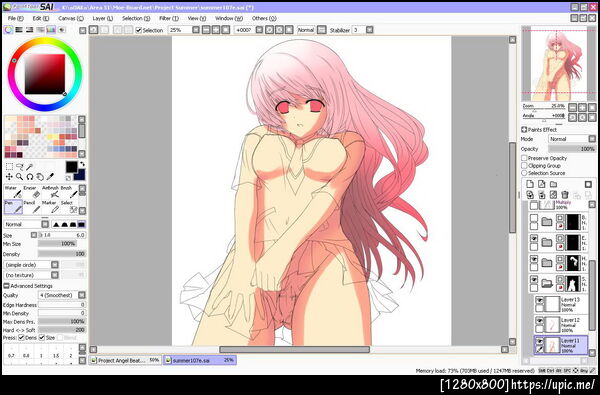Choose the Brush tool
This screenshot has width=600, height=395.
tap(69, 192)
